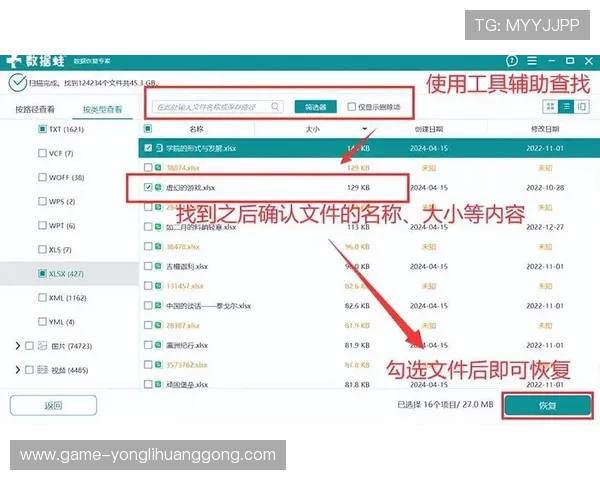
Task: Click xlsx file icon of 3573762.xlsx
Action: click(158, 364)
